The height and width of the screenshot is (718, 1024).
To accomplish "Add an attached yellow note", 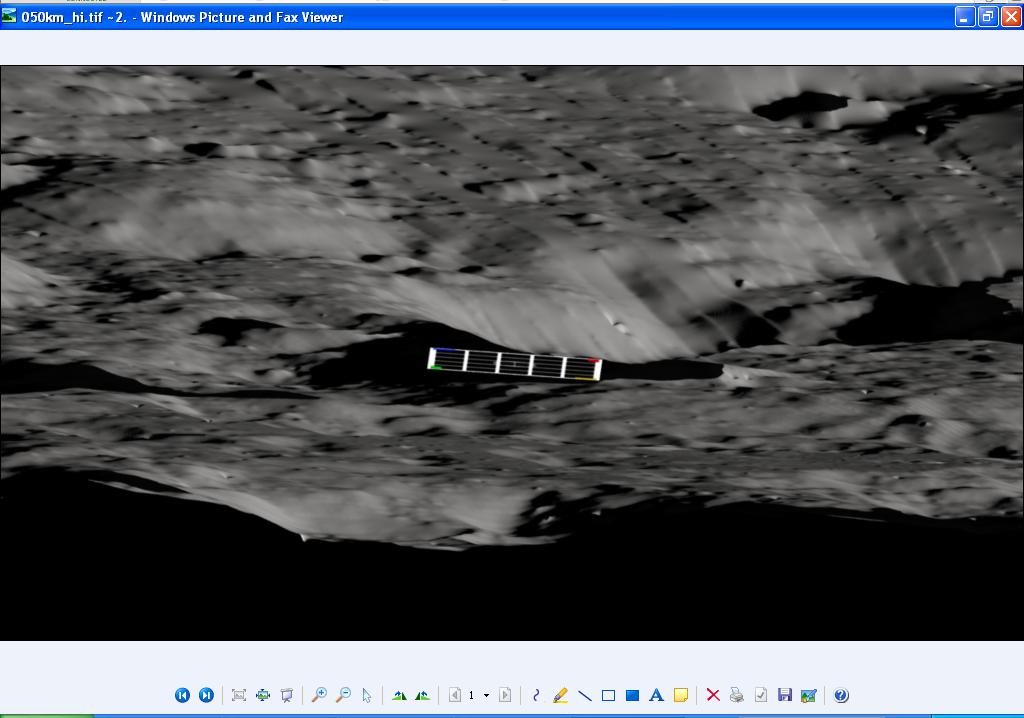I will [681, 695].
